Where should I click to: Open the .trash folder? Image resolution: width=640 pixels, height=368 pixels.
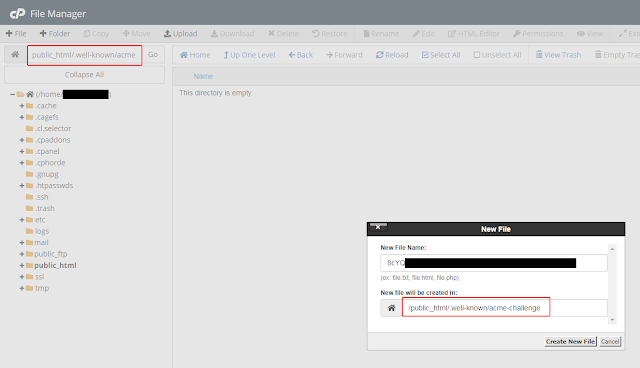[x=44, y=208]
